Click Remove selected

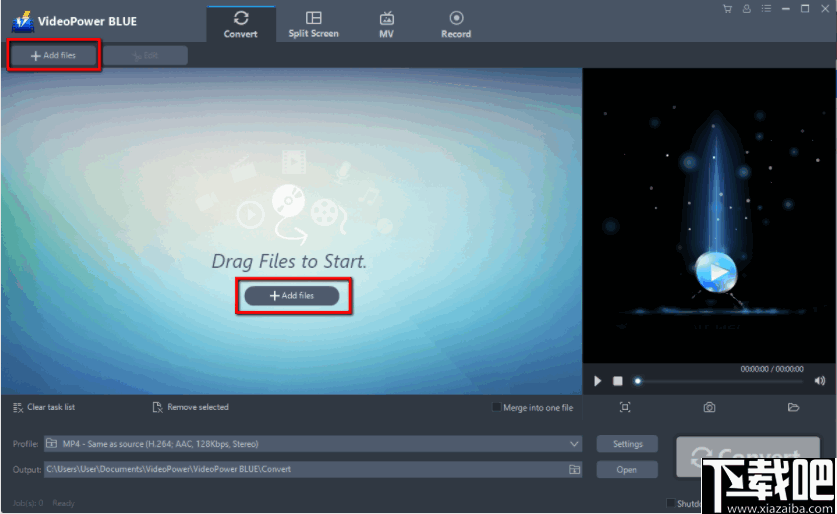tap(191, 407)
